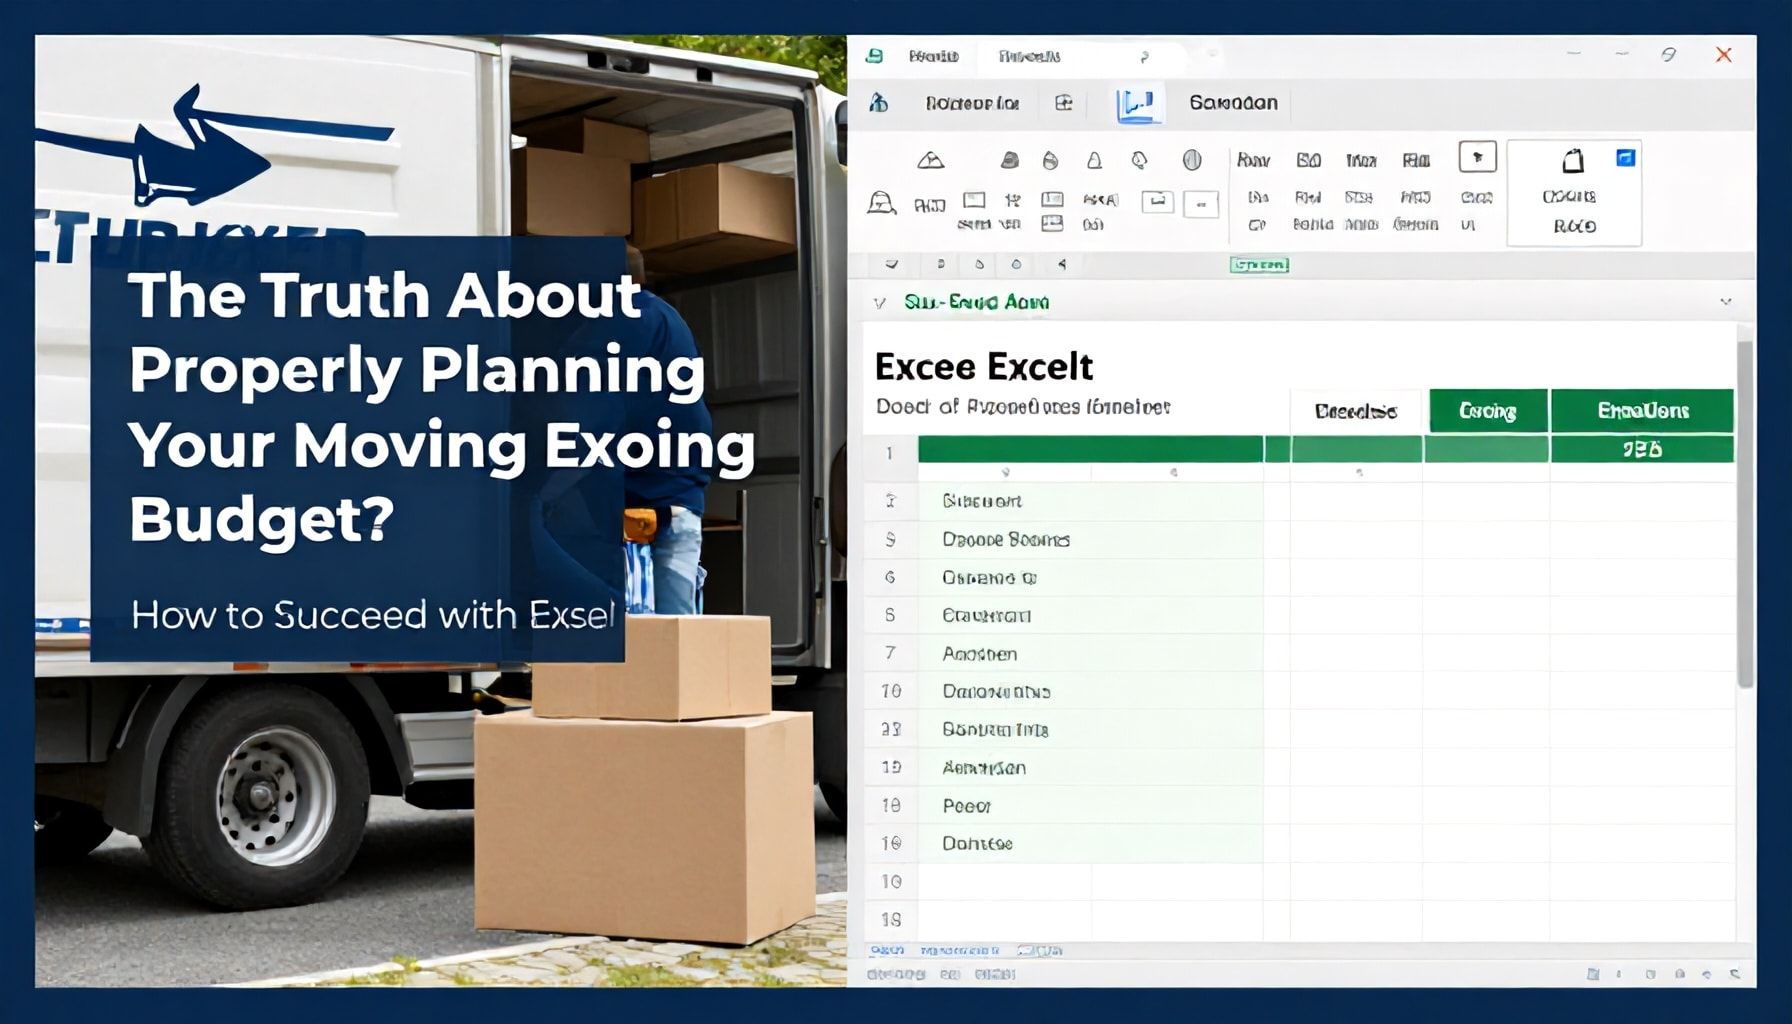The image size is (1792, 1024).
Task: Toggle the small checkmark control below the ribbon
Action: coord(892,263)
